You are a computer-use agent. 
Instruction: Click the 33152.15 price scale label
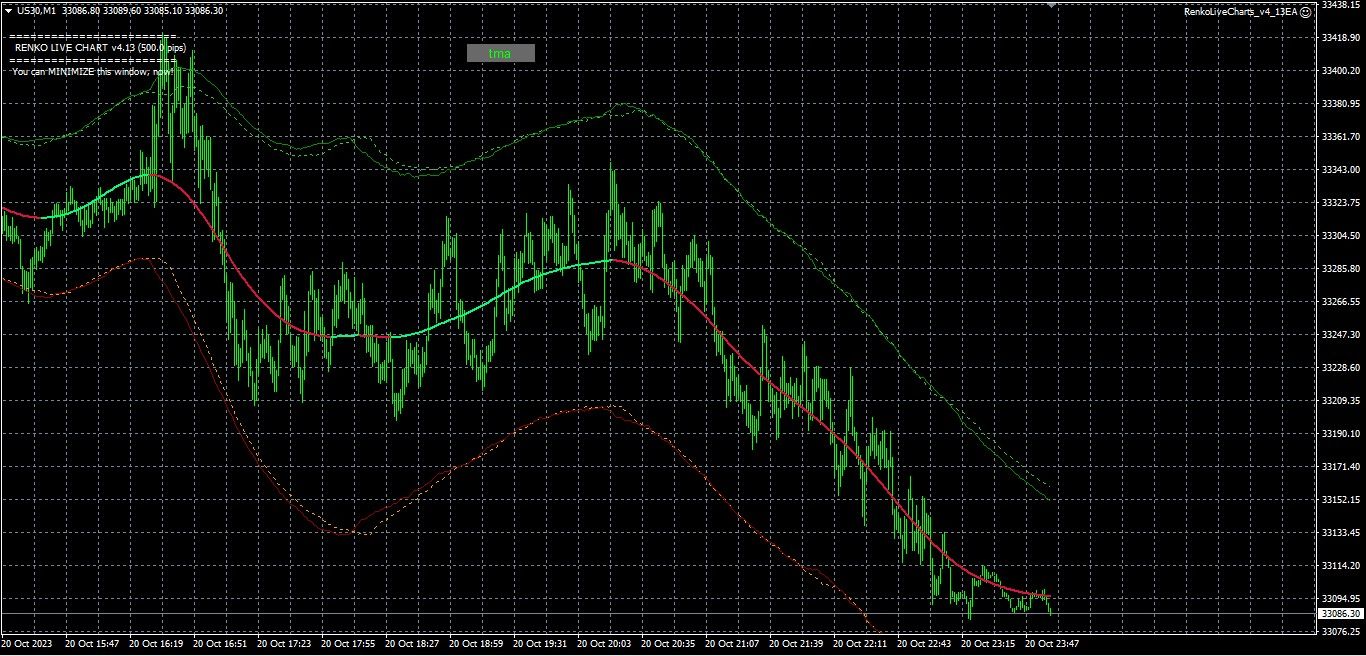(1340, 500)
